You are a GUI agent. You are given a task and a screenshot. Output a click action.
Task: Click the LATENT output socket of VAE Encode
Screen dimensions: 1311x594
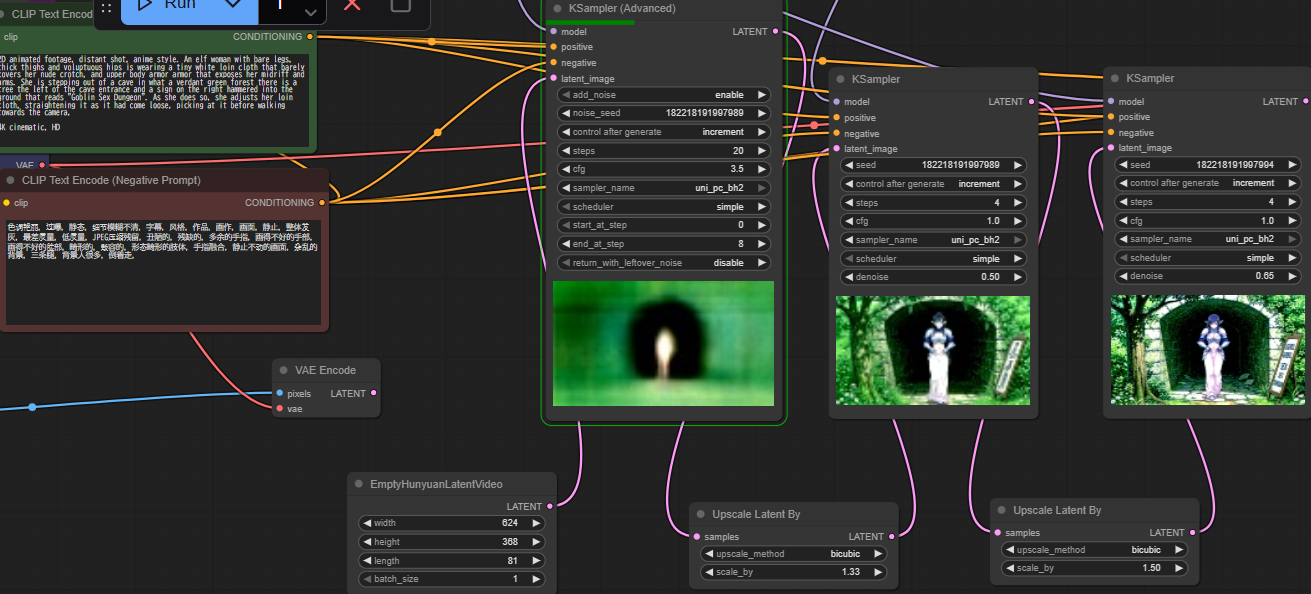(x=373, y=393)
